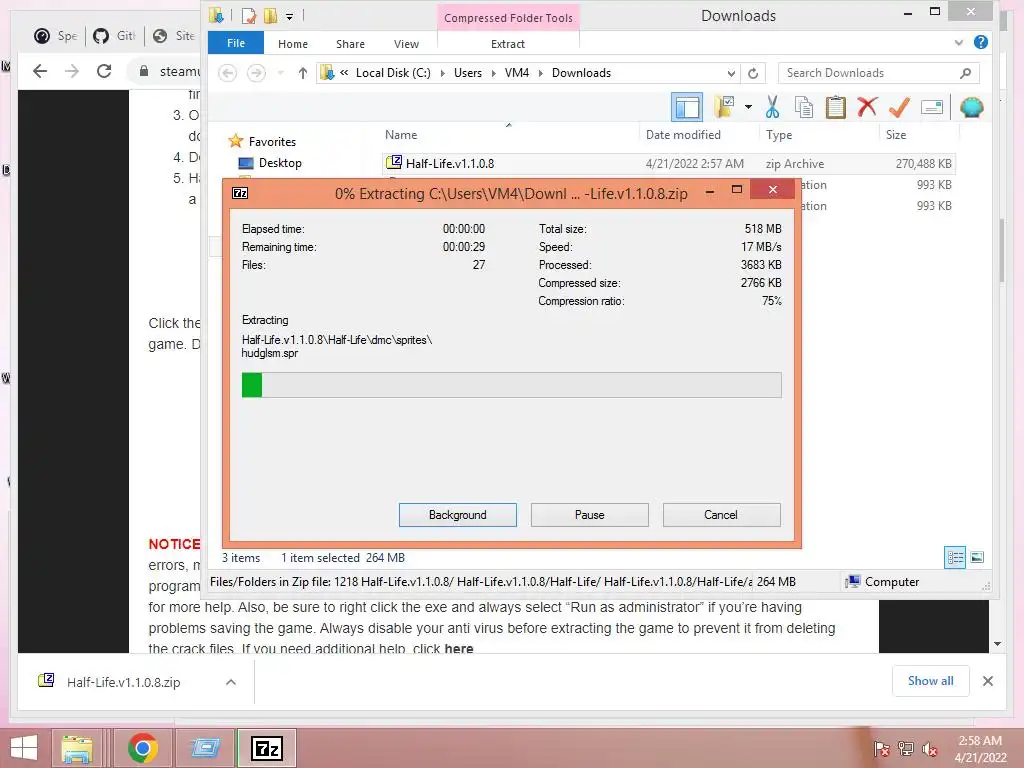The image size is (1024, 768).
Task: Open Chrome from the taskbar
Action: pyautogui.click(x=142, y=748)
